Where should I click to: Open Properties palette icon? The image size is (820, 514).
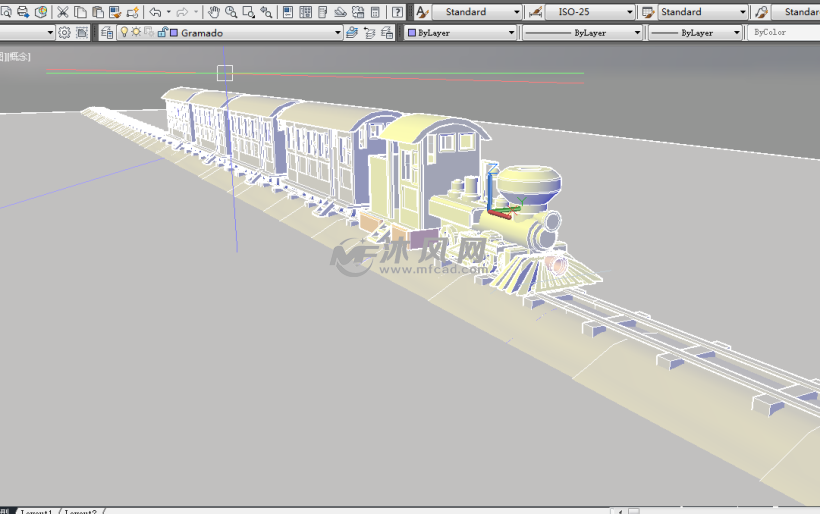[288, 12]
